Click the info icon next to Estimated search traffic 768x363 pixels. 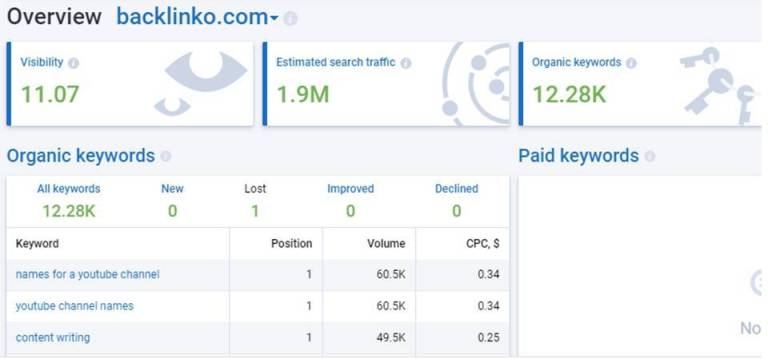click(406, 63)
